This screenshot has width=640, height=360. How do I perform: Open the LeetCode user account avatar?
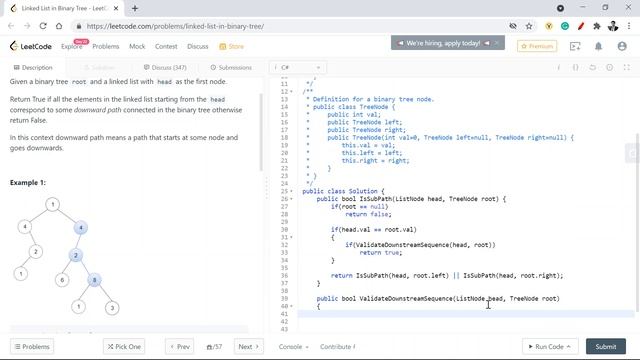click(x=622, y=46)
